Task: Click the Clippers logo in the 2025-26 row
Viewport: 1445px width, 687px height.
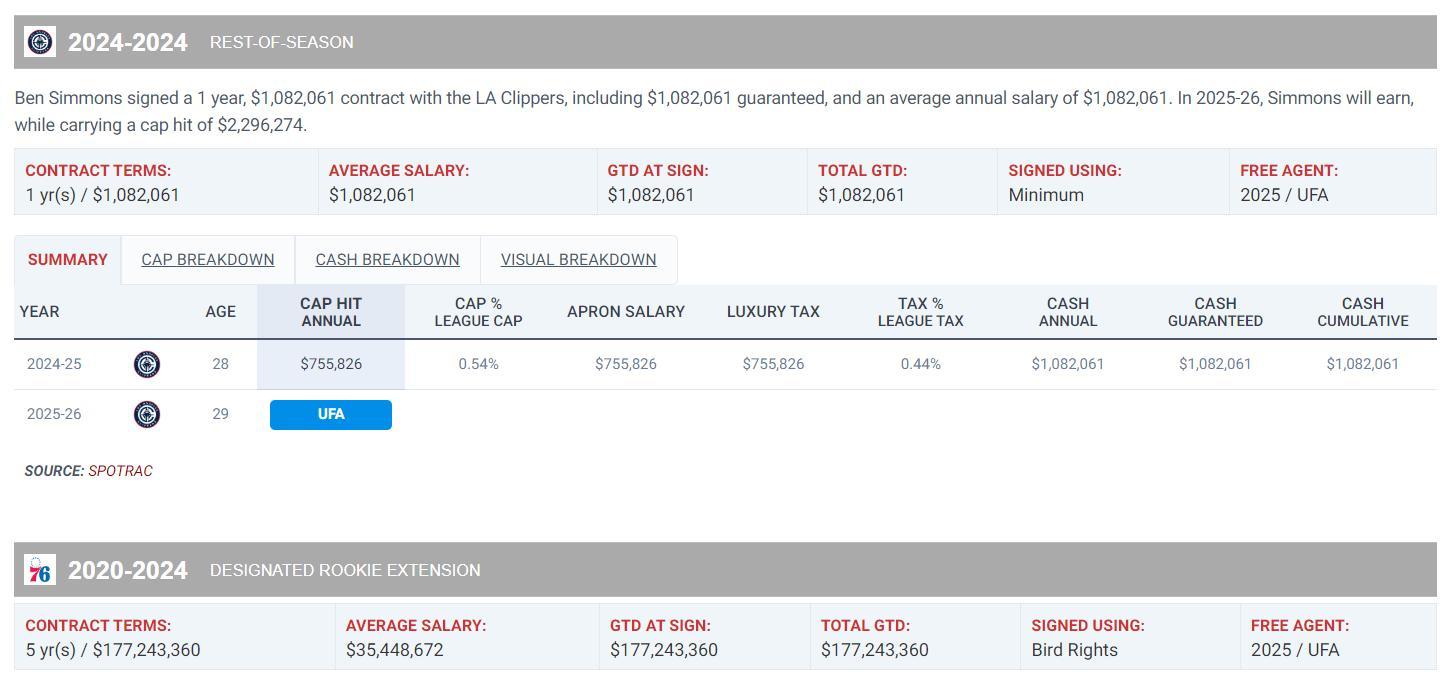Action: 147,414
